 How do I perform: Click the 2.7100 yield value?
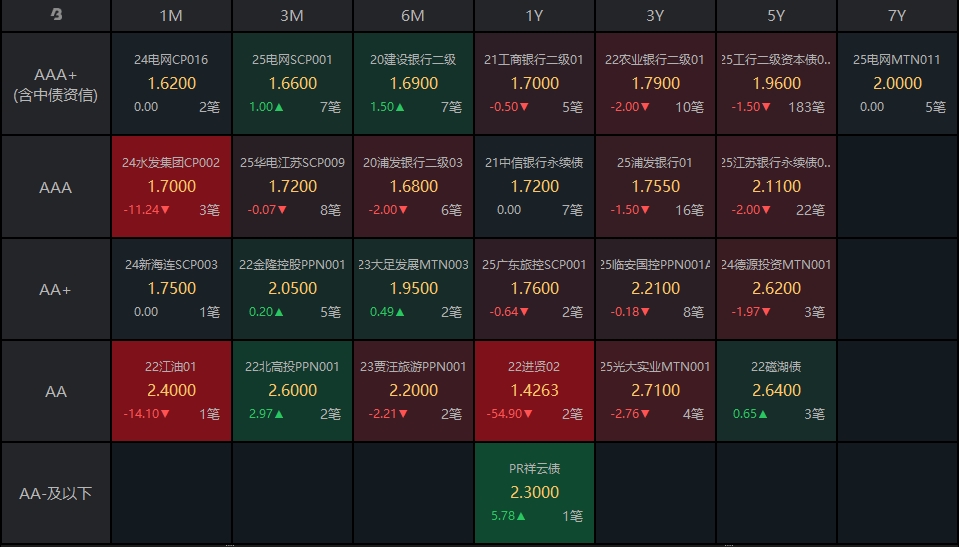(655, 390)
